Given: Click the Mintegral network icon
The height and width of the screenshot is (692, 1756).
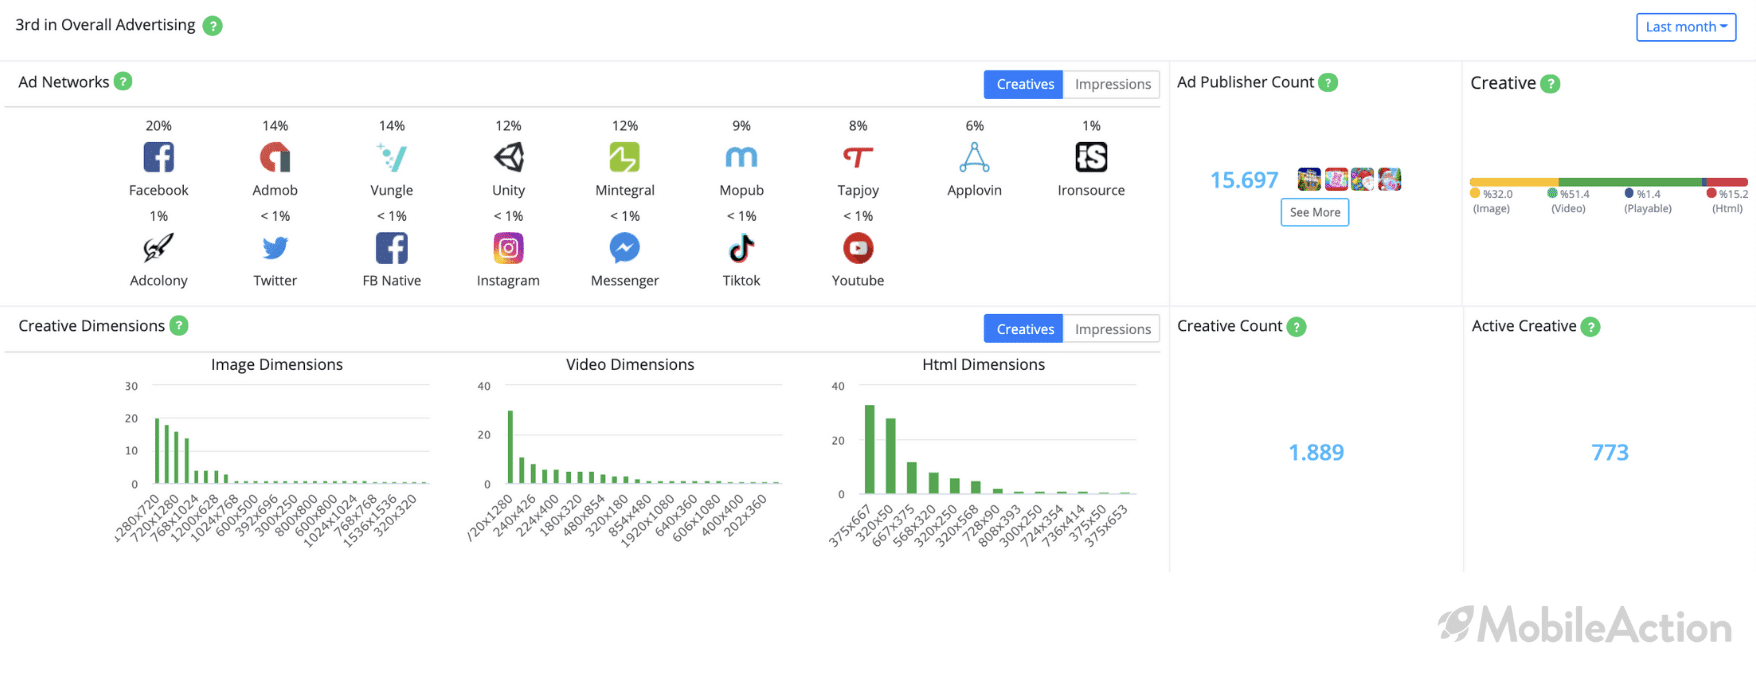Looking at the screenshot, I should pos(625,157).
